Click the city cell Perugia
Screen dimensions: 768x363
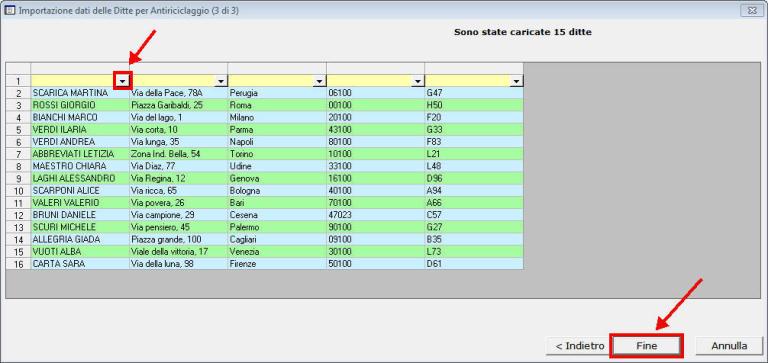click(277, 93)
